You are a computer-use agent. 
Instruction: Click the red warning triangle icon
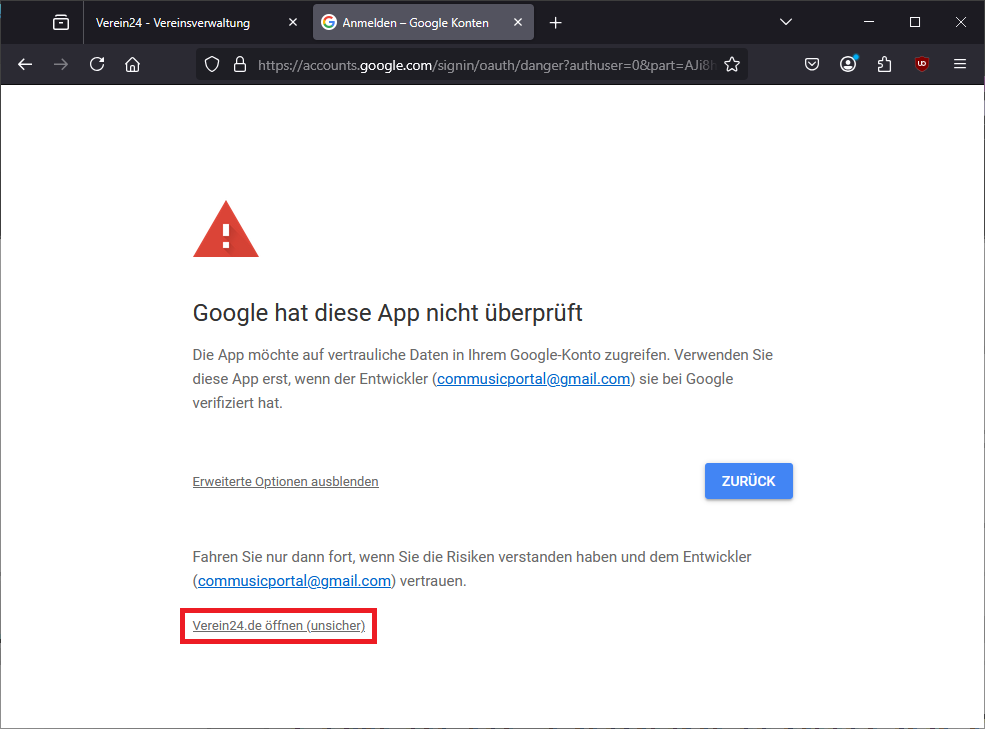coord(226,230)
